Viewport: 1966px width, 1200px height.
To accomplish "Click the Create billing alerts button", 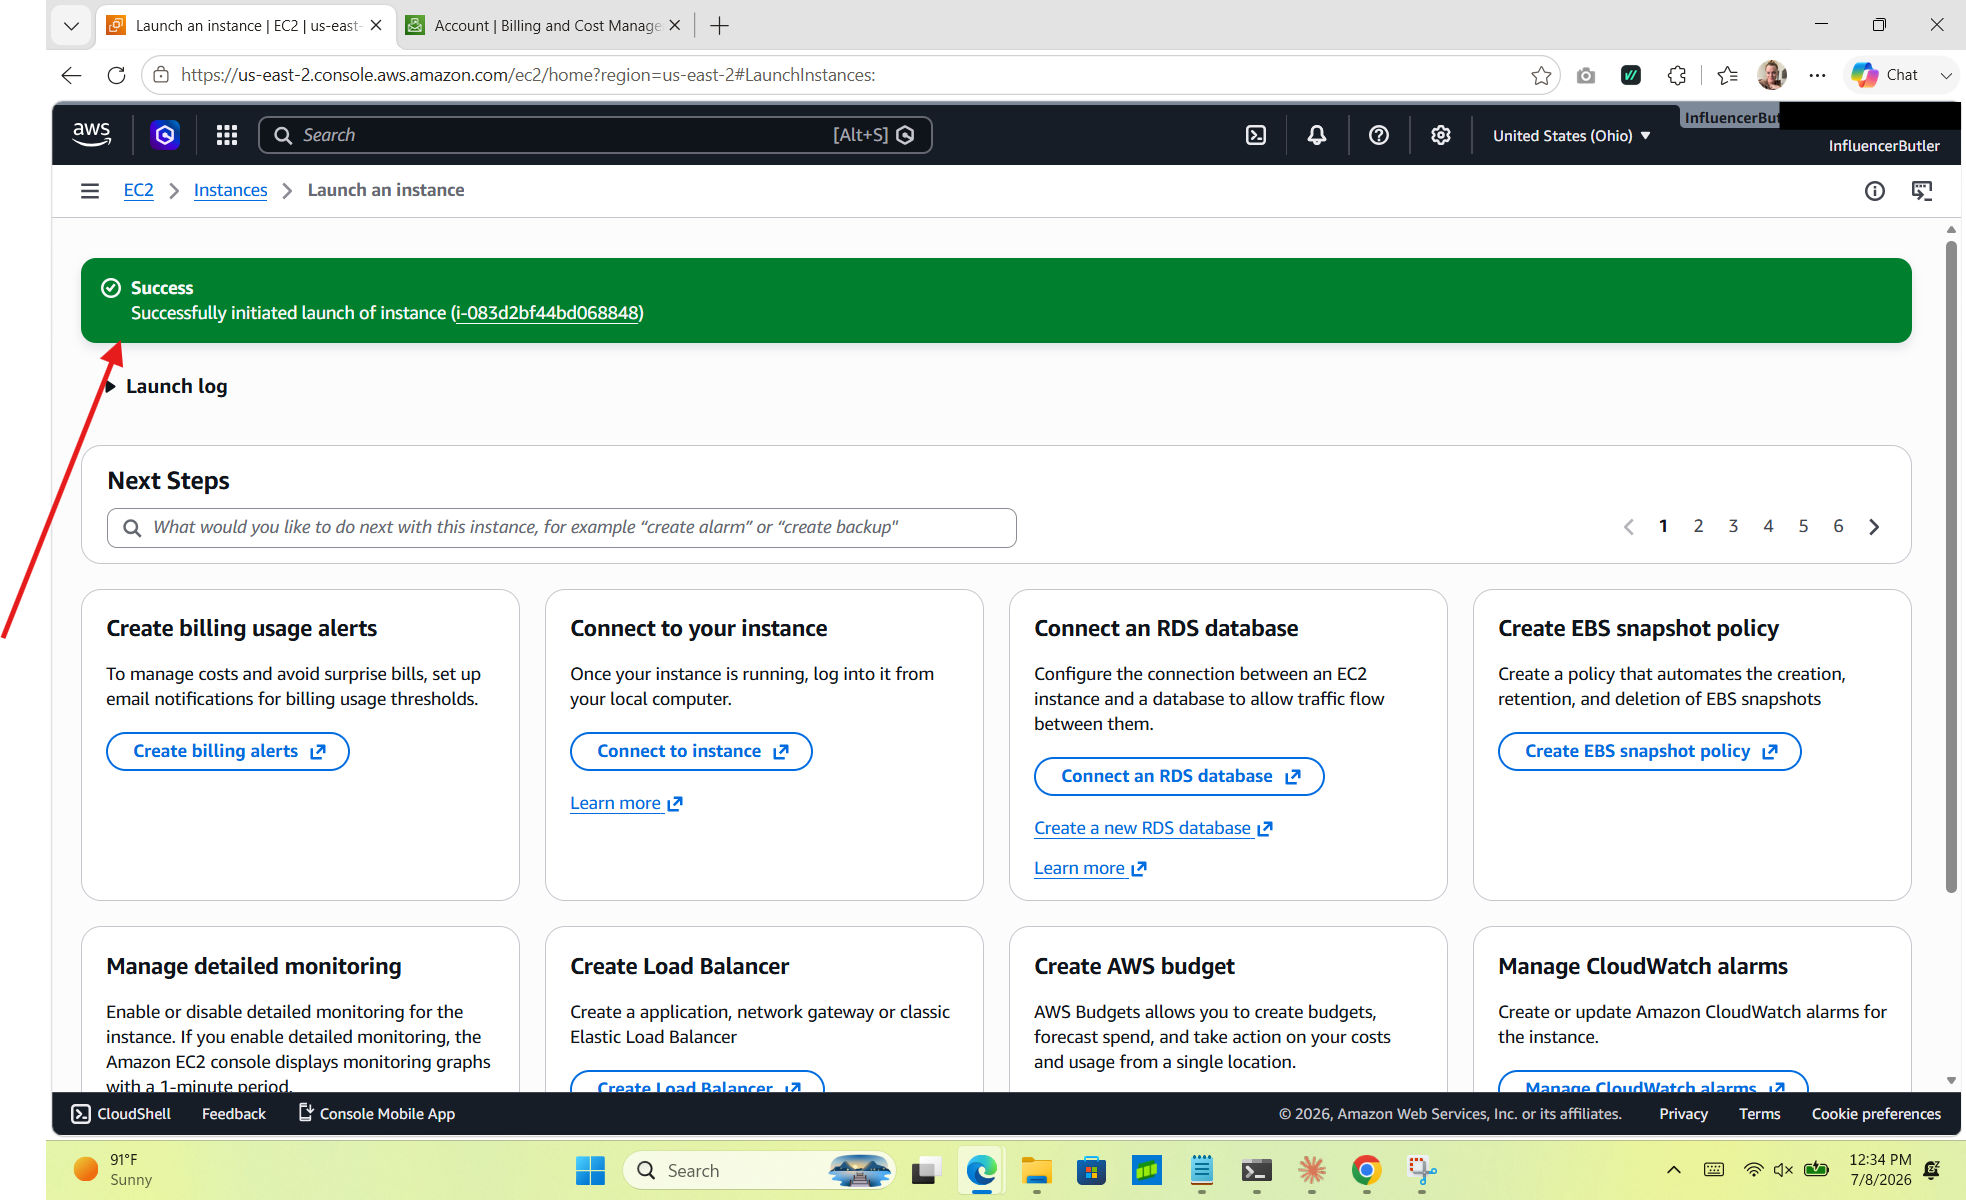I will point(228,751).
